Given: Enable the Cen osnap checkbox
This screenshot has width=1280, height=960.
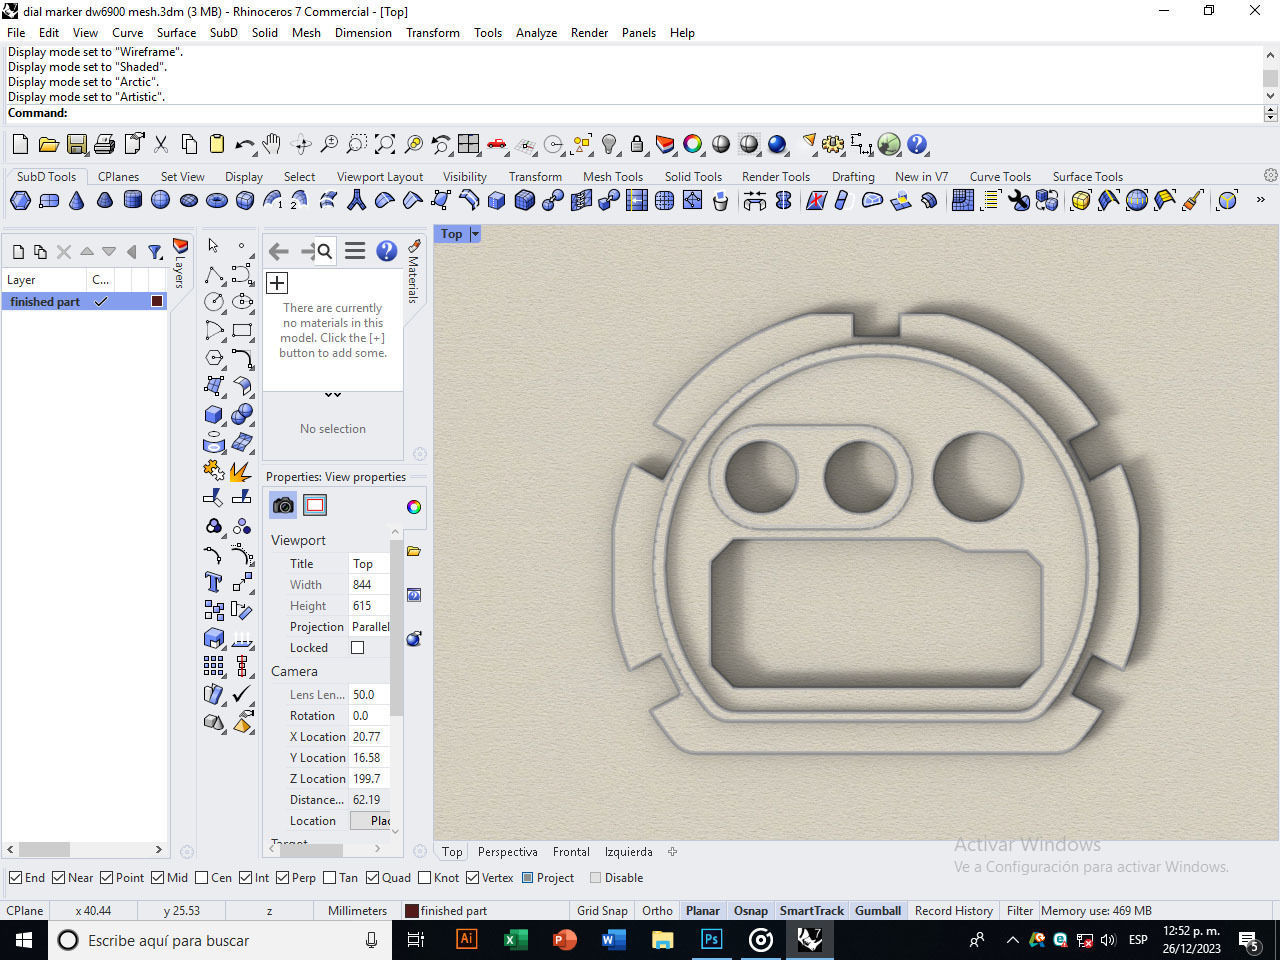Looking at the screenshot, I should click(x=202, y=878).
